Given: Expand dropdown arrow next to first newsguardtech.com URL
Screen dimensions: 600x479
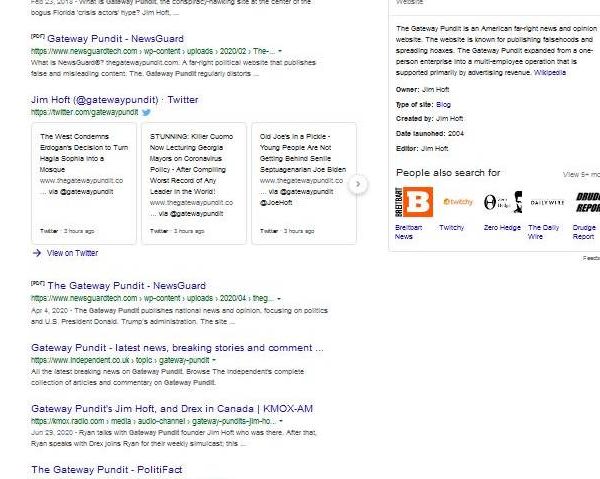Looking at the screenshot, I should coord(280,50).
